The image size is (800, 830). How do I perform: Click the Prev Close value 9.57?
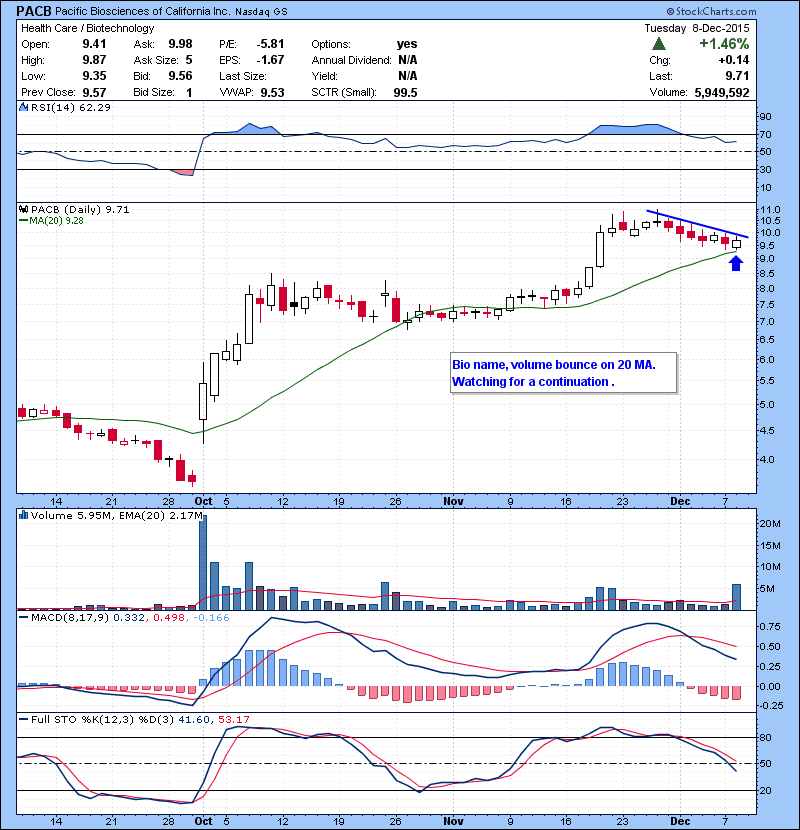[x=94, y=93]
